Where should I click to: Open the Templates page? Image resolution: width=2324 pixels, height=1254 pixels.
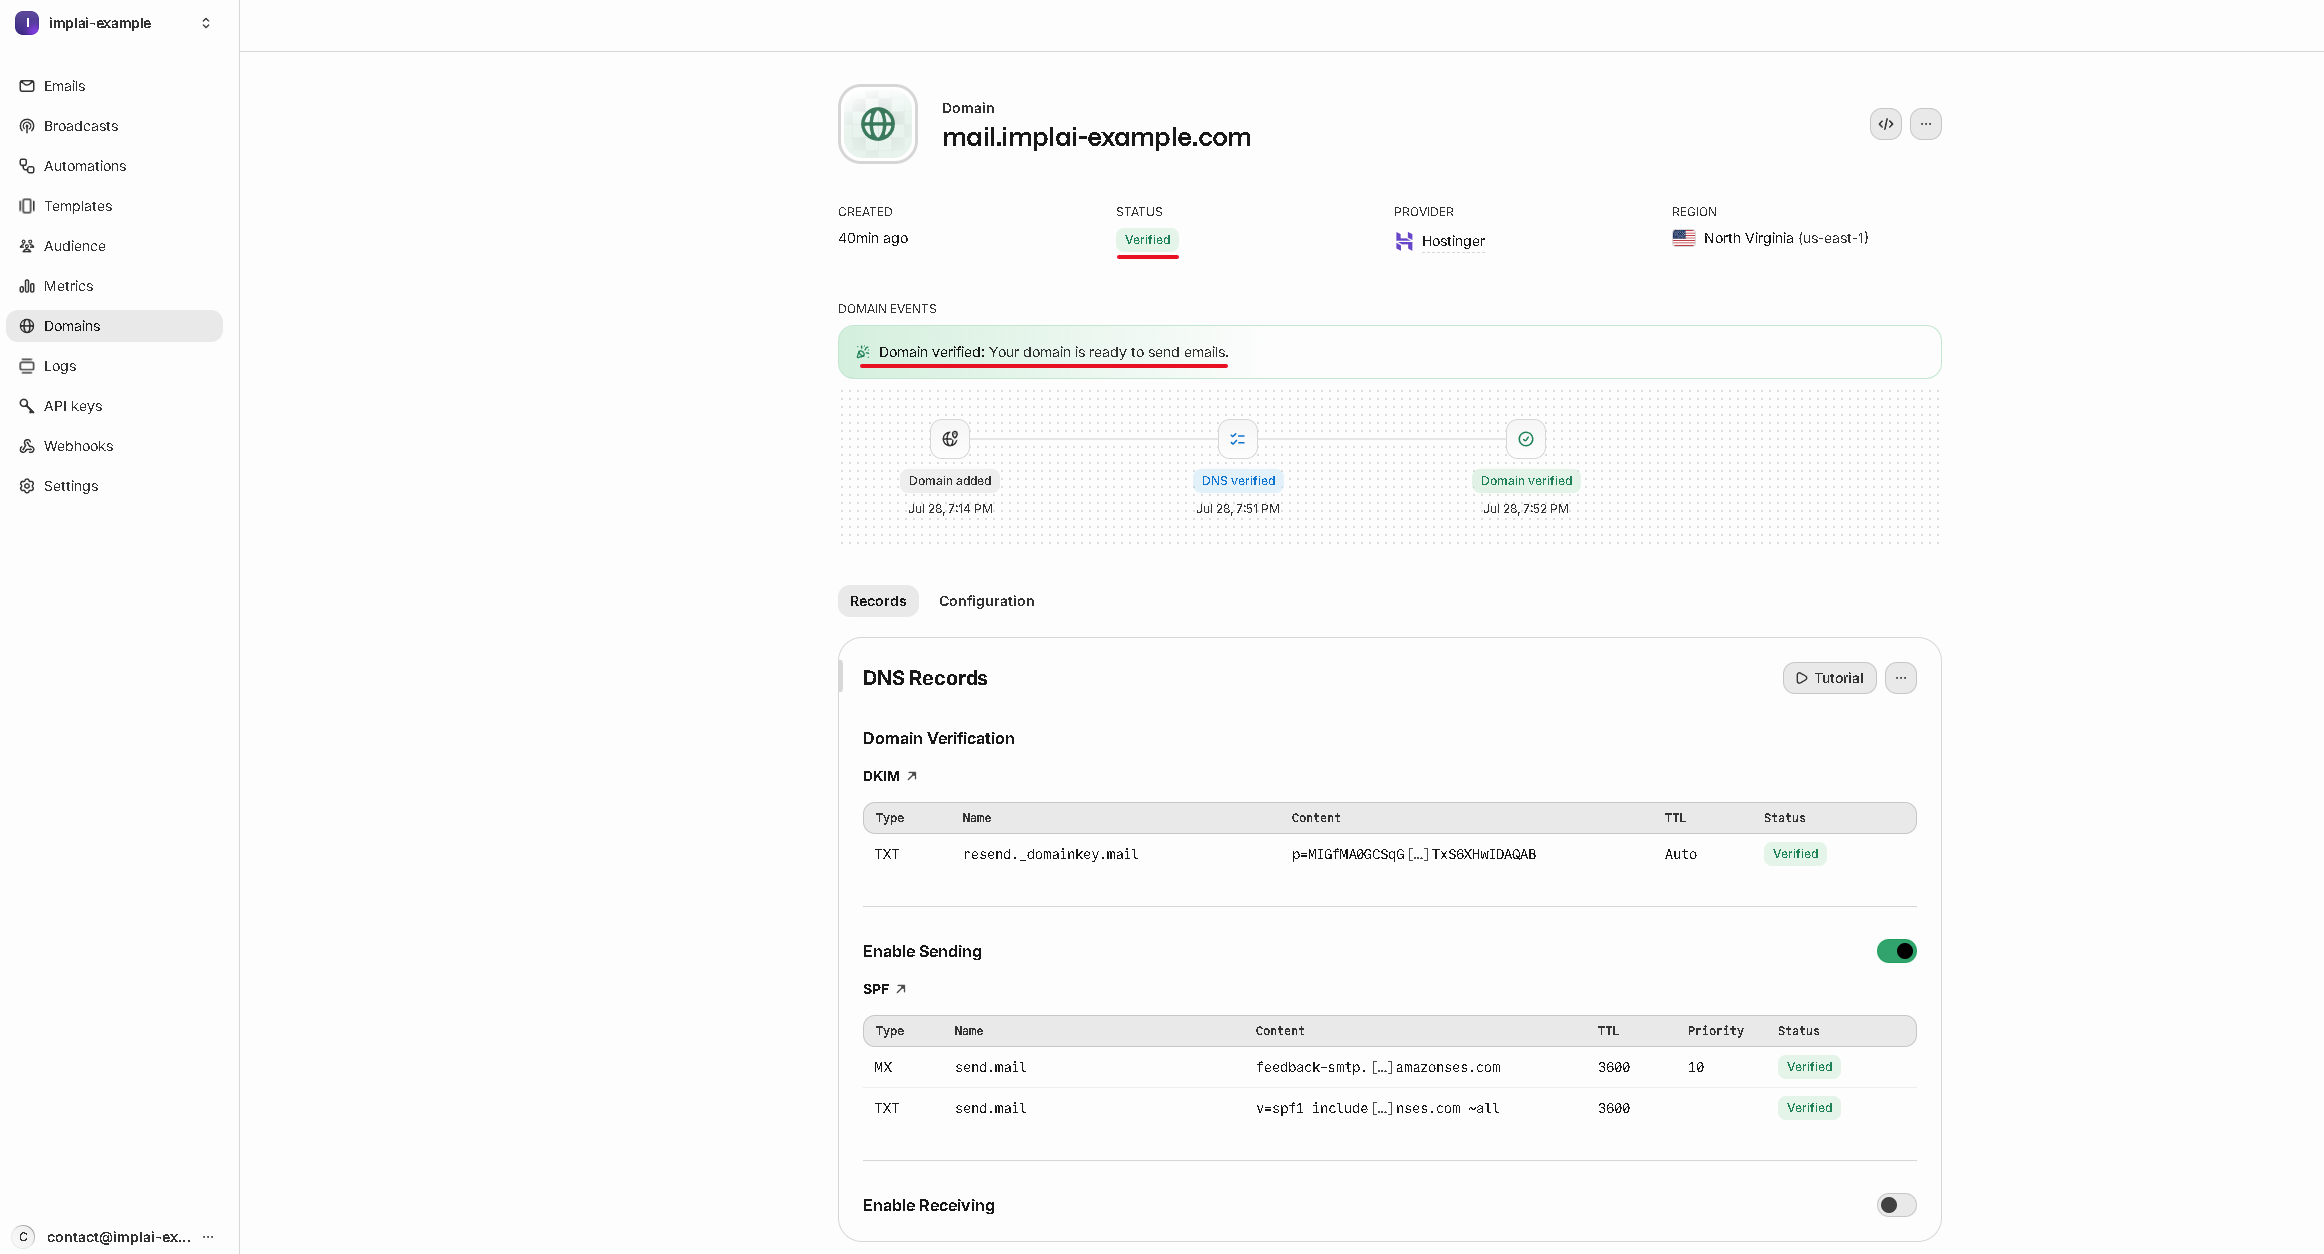(114, 206)
